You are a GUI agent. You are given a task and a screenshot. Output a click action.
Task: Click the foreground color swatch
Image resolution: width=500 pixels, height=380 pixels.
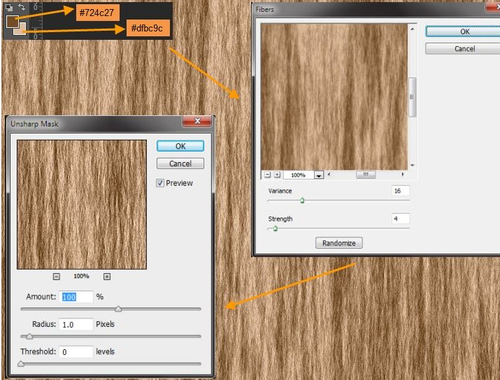pos(12,21)
